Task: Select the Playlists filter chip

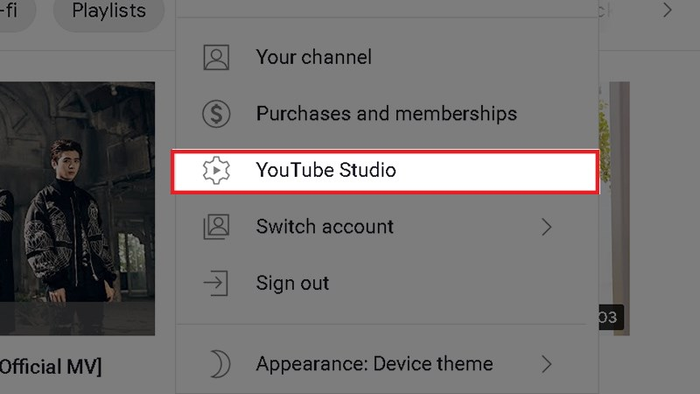Action: tap(109, 12)
